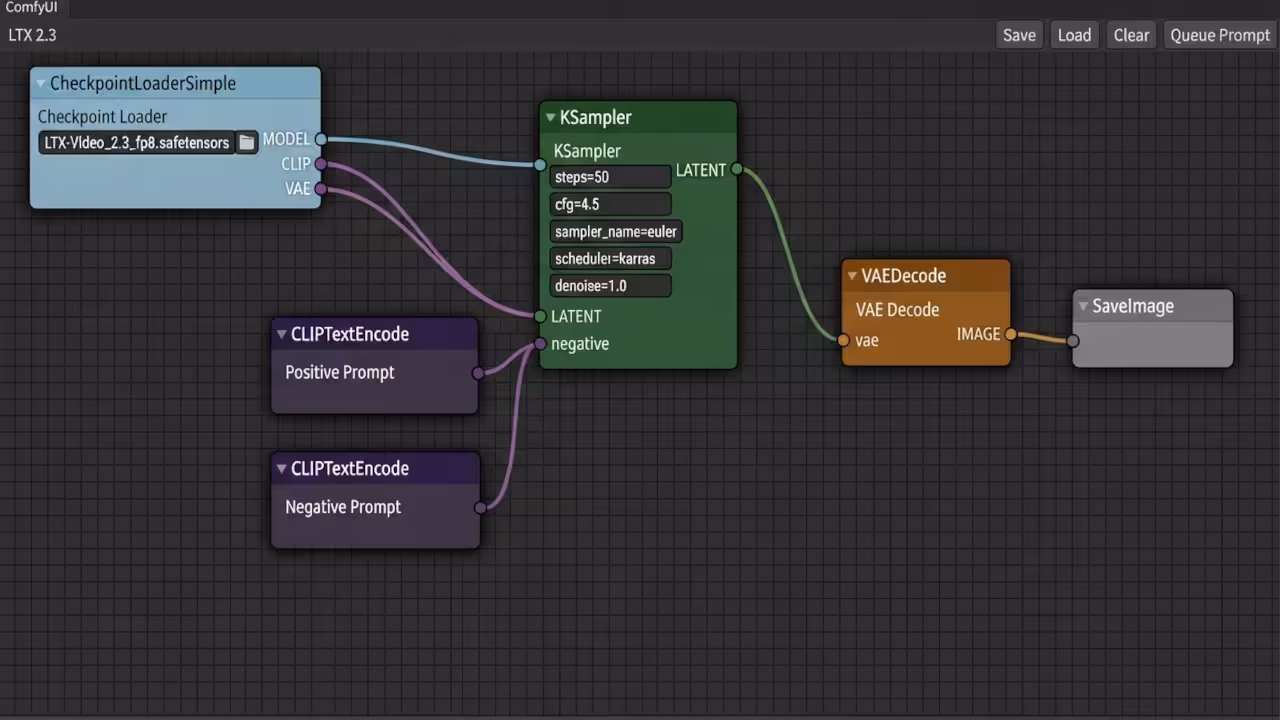The width and height of the screenshot is (1280, 720).
Task: Edit the cfg=4.5 field
Action: pos(610,204)
